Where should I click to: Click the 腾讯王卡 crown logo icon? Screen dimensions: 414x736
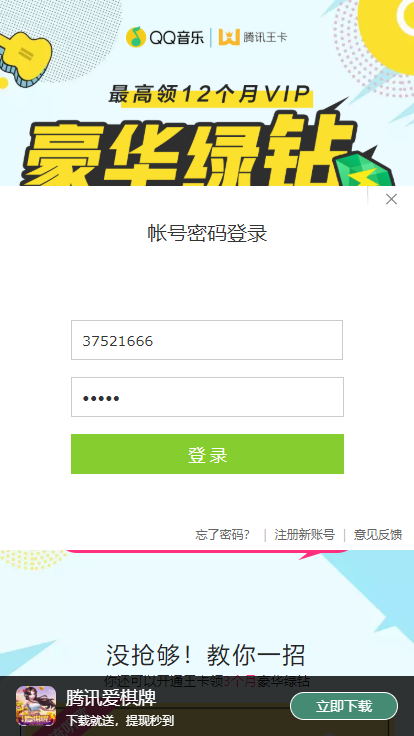pos(229,37)
